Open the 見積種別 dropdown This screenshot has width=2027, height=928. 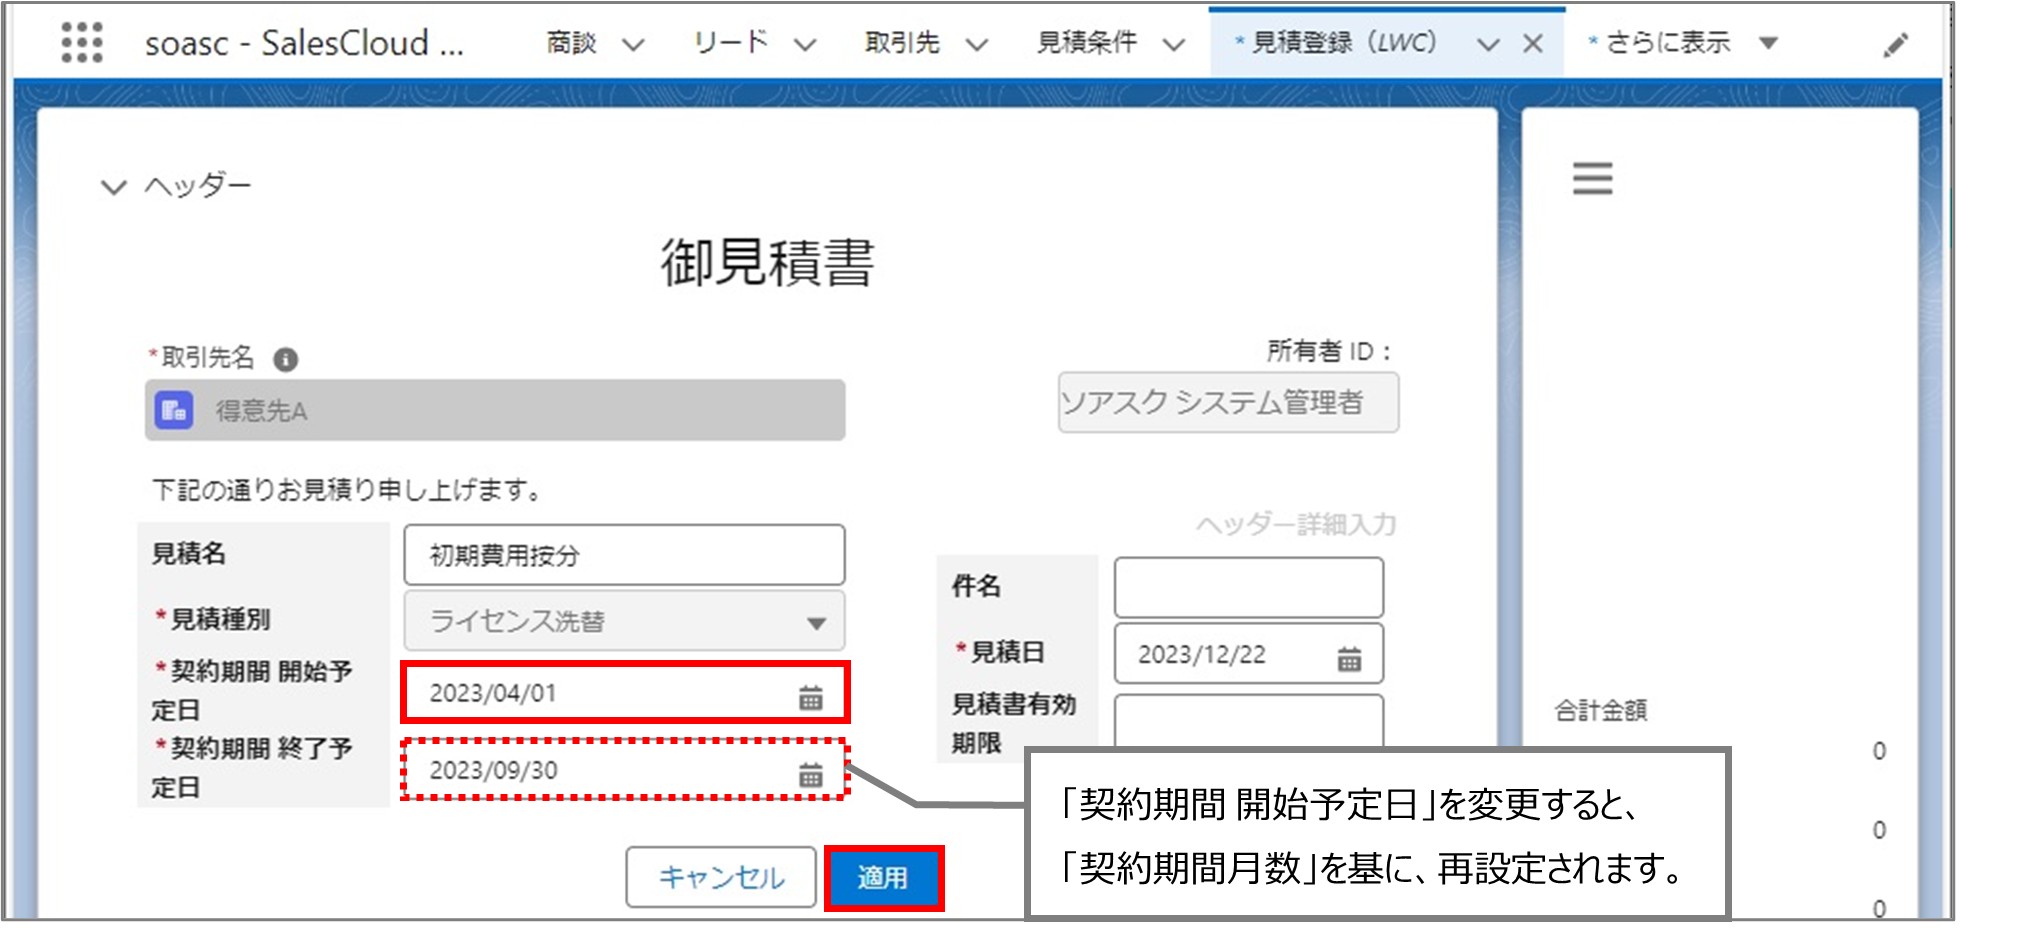click(x=817, y=621)
